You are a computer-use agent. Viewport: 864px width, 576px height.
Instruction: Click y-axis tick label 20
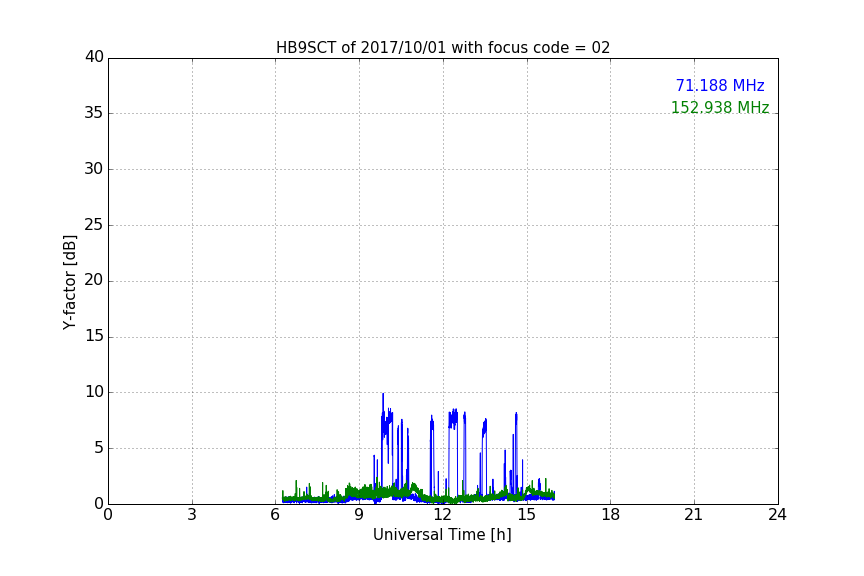[94, 280]
